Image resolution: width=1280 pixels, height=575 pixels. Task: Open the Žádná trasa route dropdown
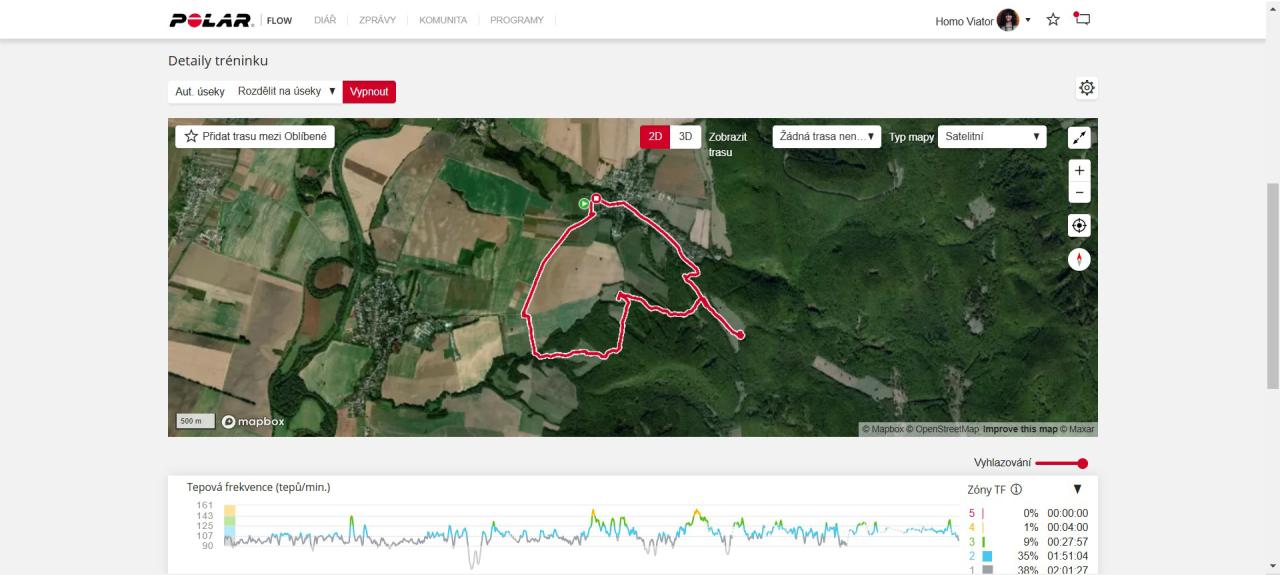(x=826, y=137)
